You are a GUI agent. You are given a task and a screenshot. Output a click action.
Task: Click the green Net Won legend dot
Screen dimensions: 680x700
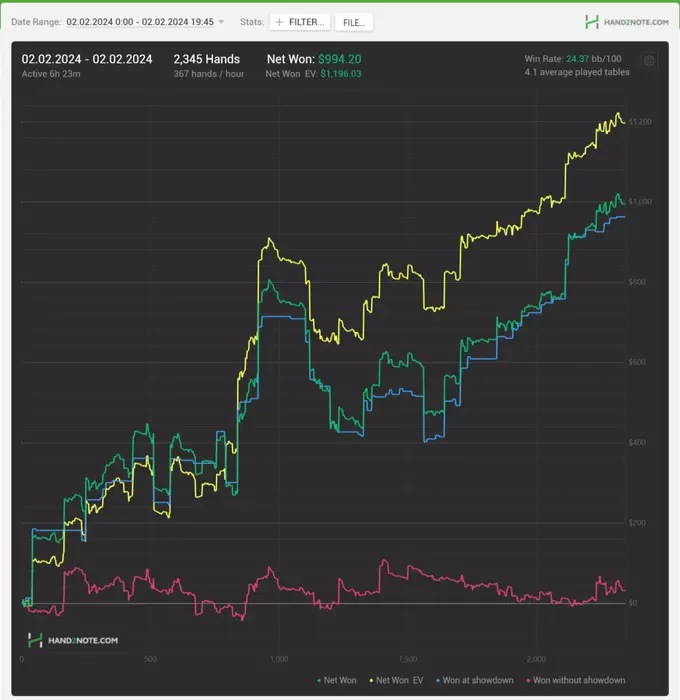click(x=319, y=681)
